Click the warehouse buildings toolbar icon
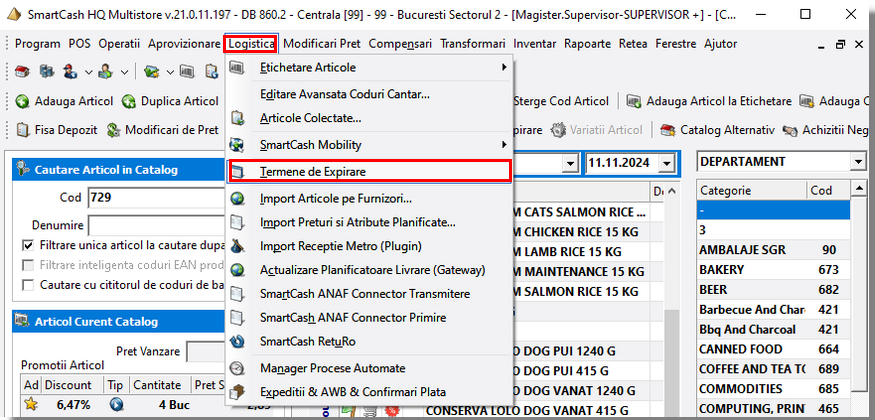875x420 pixels. click(47, 71)
